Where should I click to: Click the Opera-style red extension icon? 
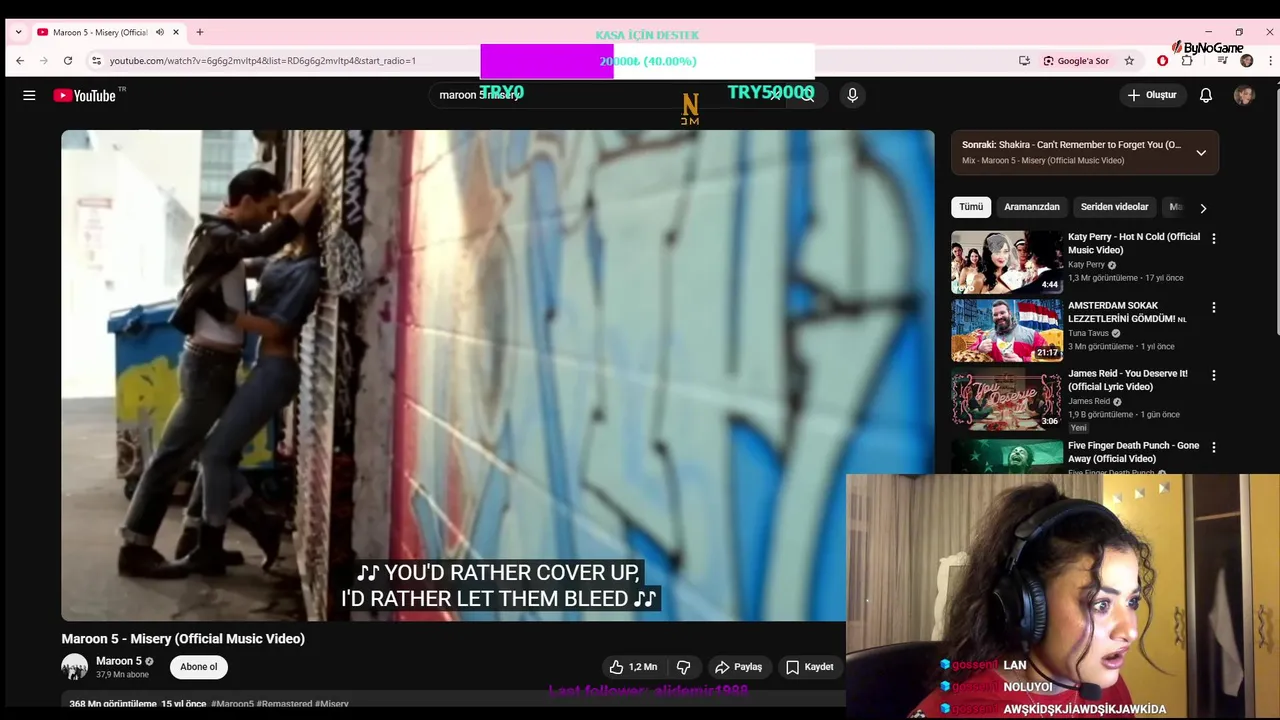1162,61
